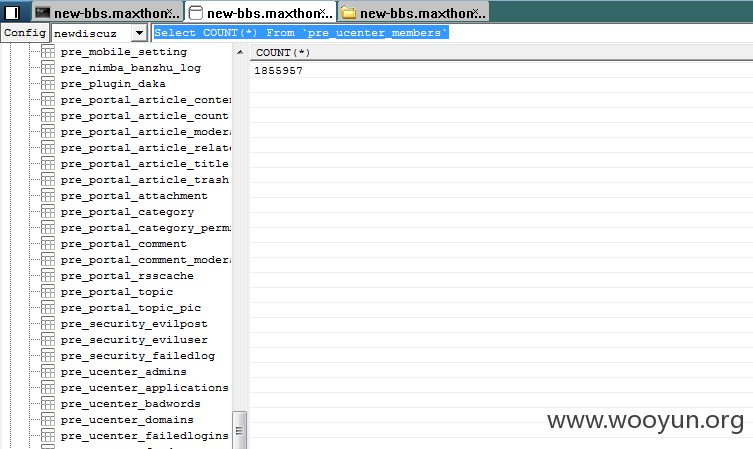Close the database tab
Viewport: 753px width, 449px height.
(x=323, y=11)
